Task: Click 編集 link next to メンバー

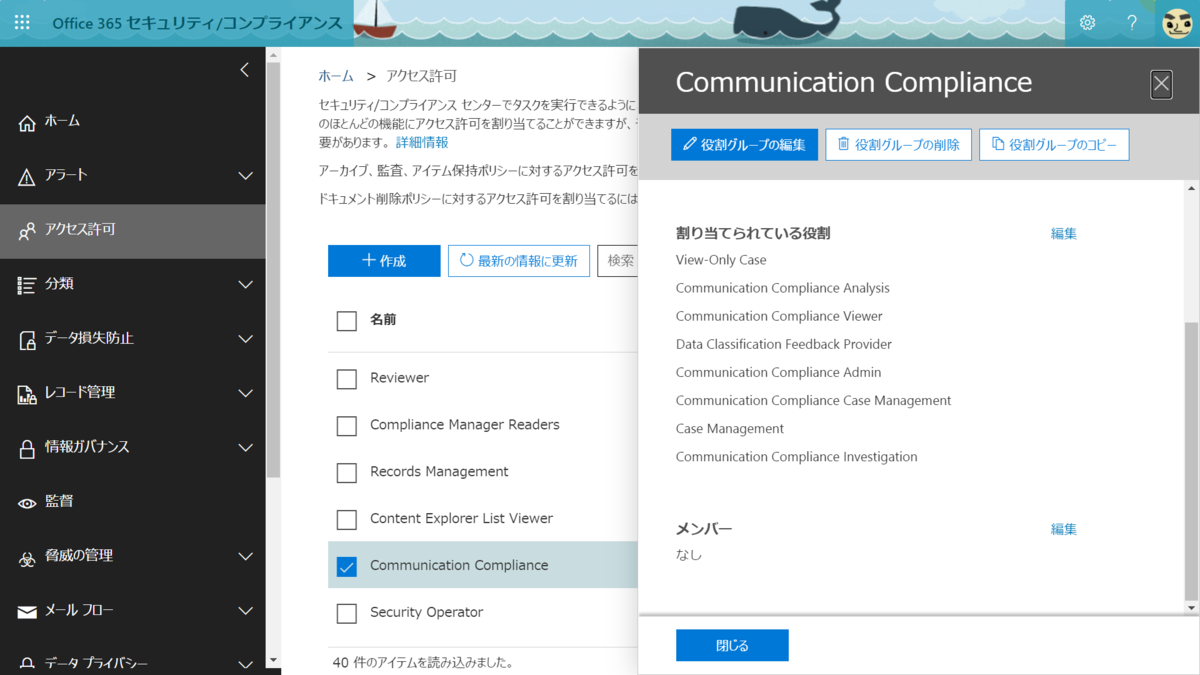Action: coord(1064,529)
